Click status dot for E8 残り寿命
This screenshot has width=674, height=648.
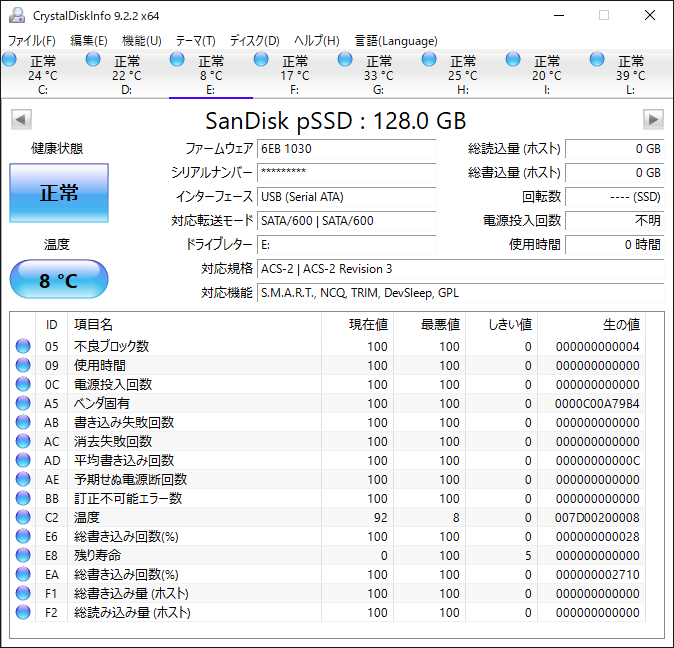click(23, 555)
